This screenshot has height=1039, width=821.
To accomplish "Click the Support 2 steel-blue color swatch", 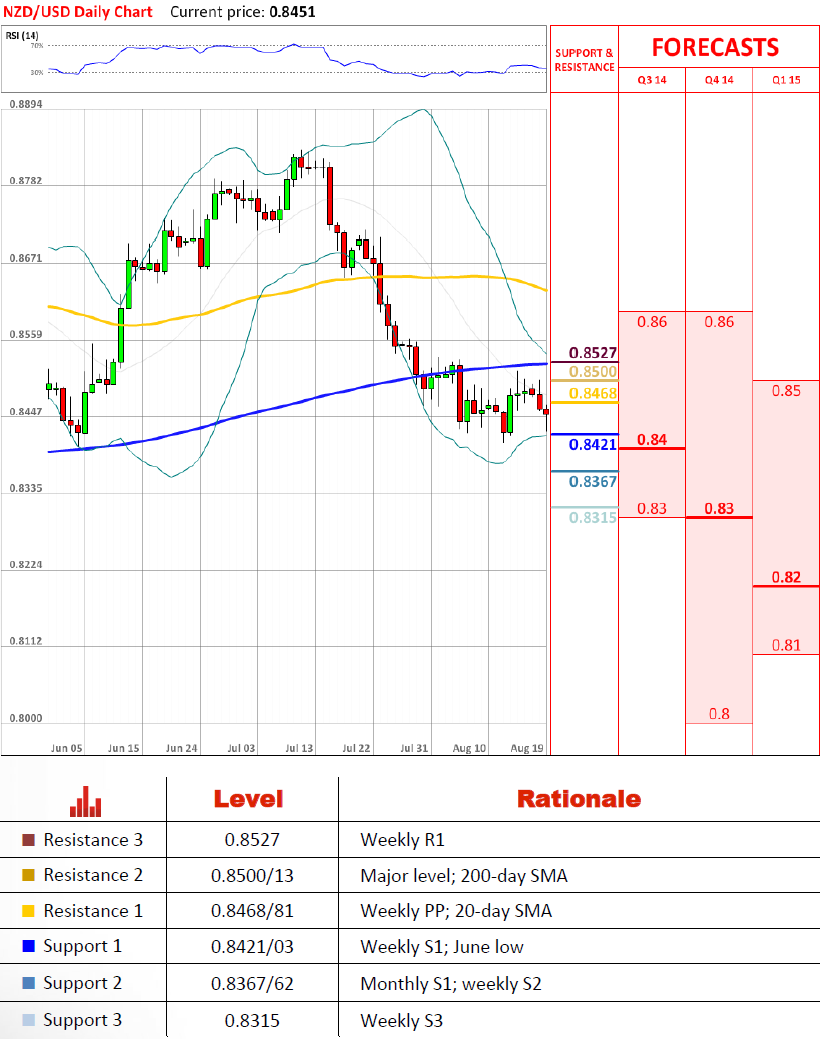I will point(28,983).
